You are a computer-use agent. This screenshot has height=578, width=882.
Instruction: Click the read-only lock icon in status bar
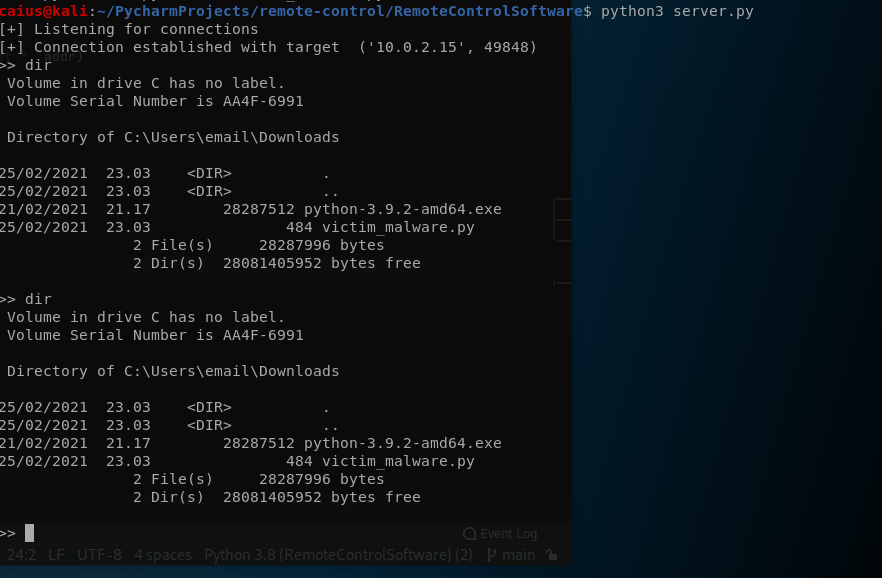coord(552,555)
